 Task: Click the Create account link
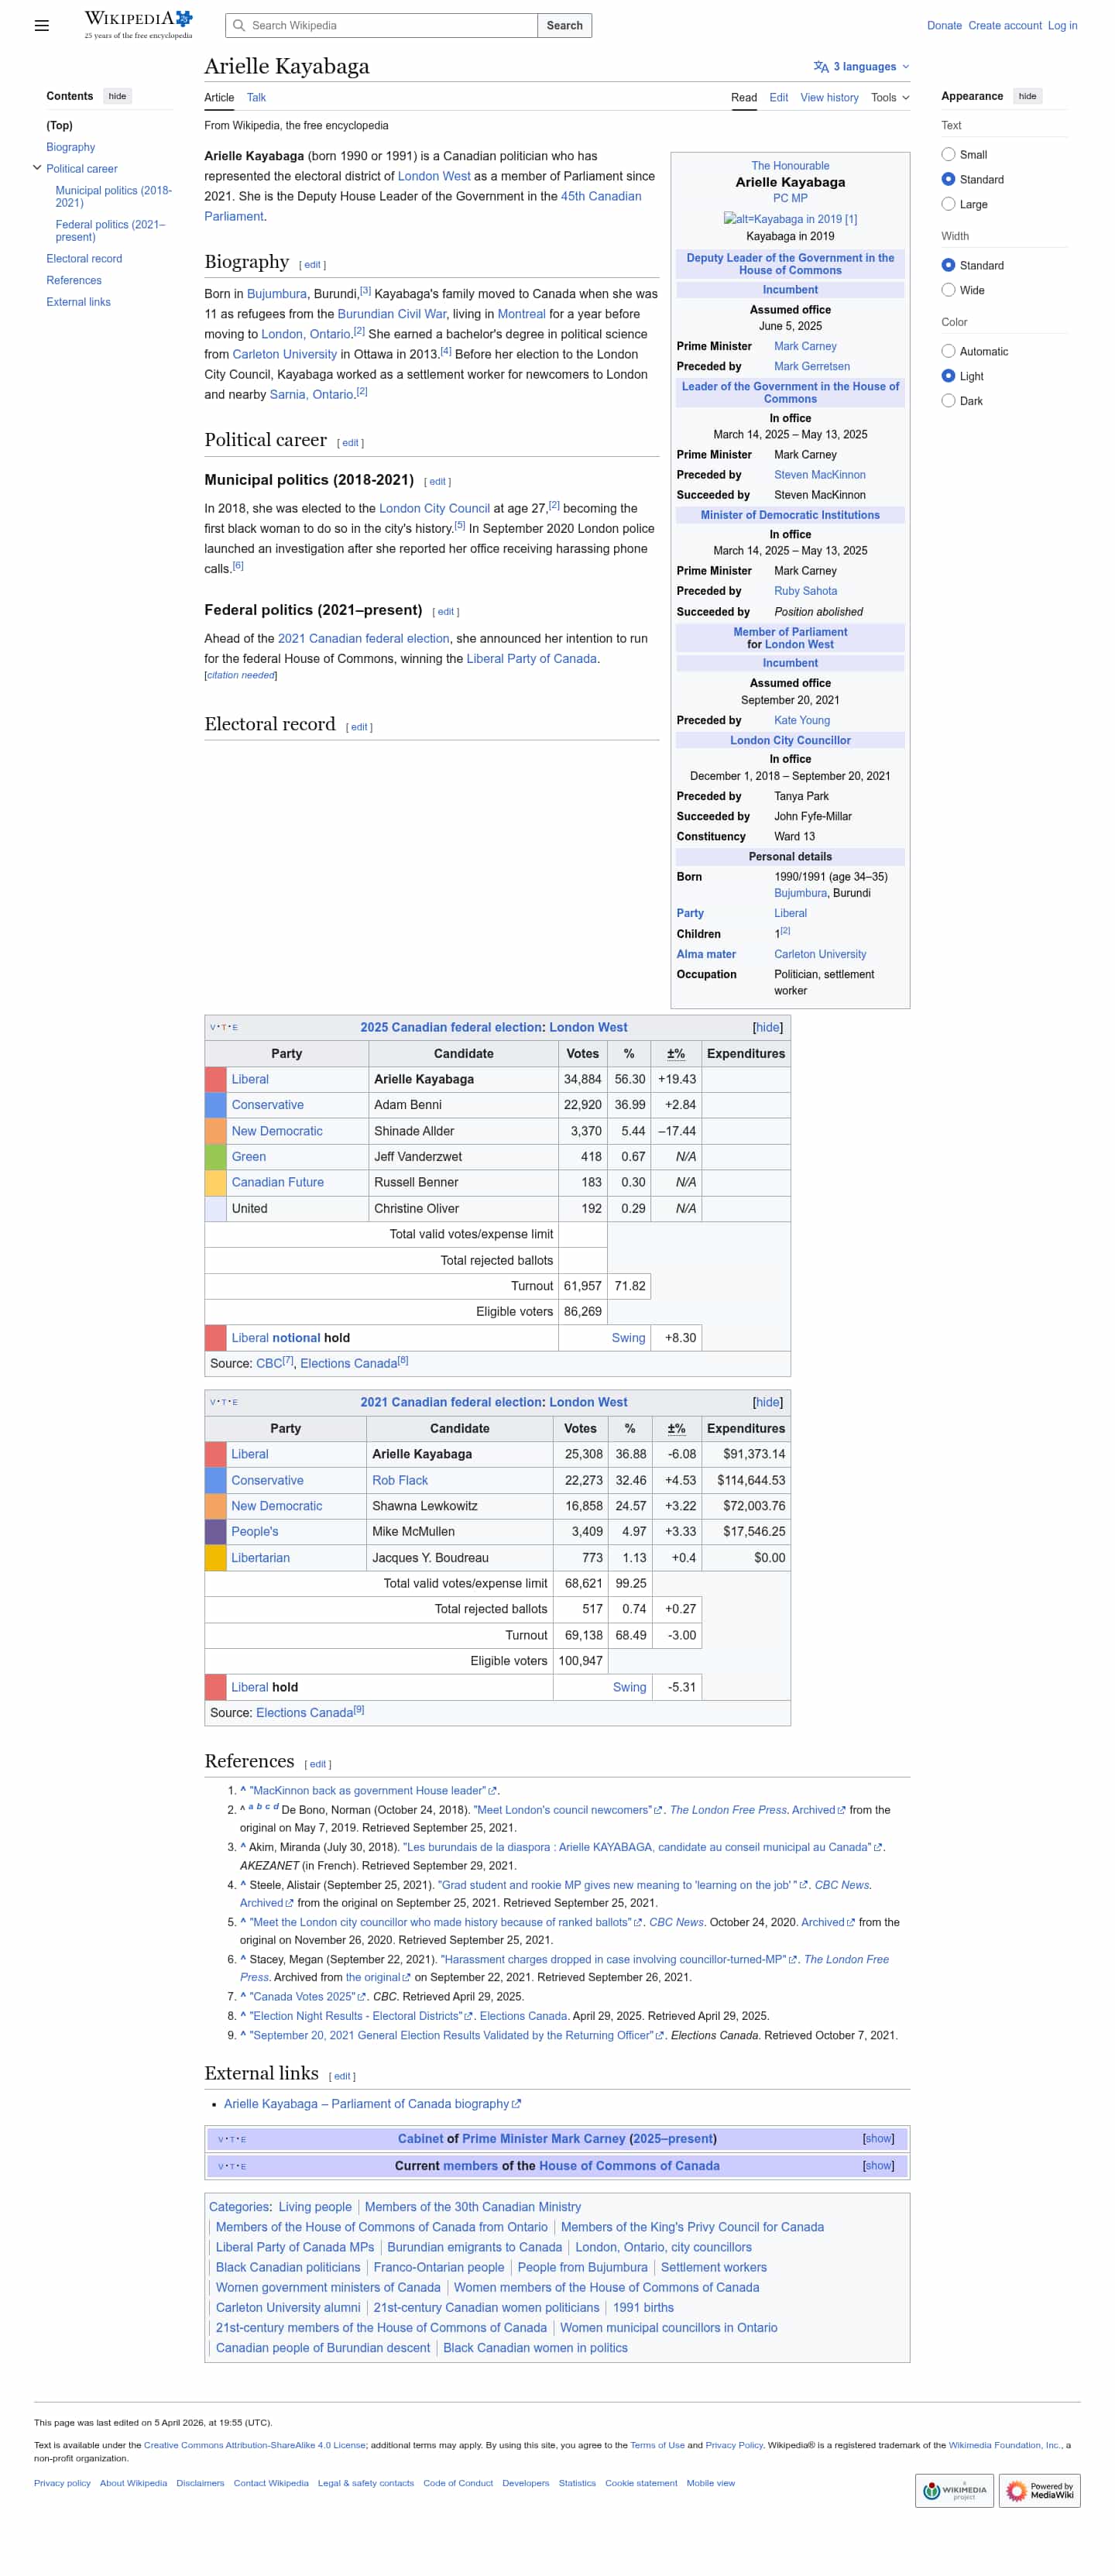1004,26
